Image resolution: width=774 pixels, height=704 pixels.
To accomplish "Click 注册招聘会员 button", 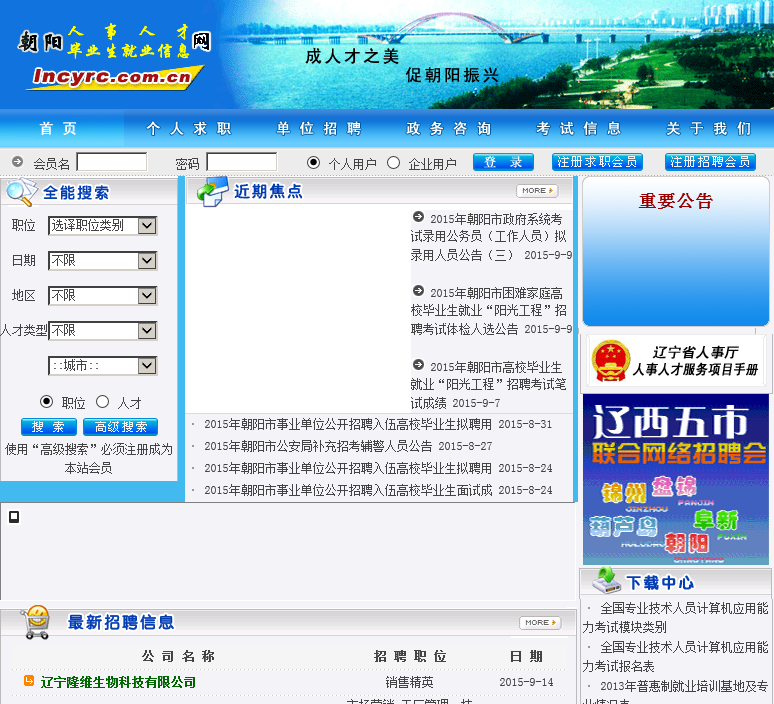I will (x=710, y=162).
